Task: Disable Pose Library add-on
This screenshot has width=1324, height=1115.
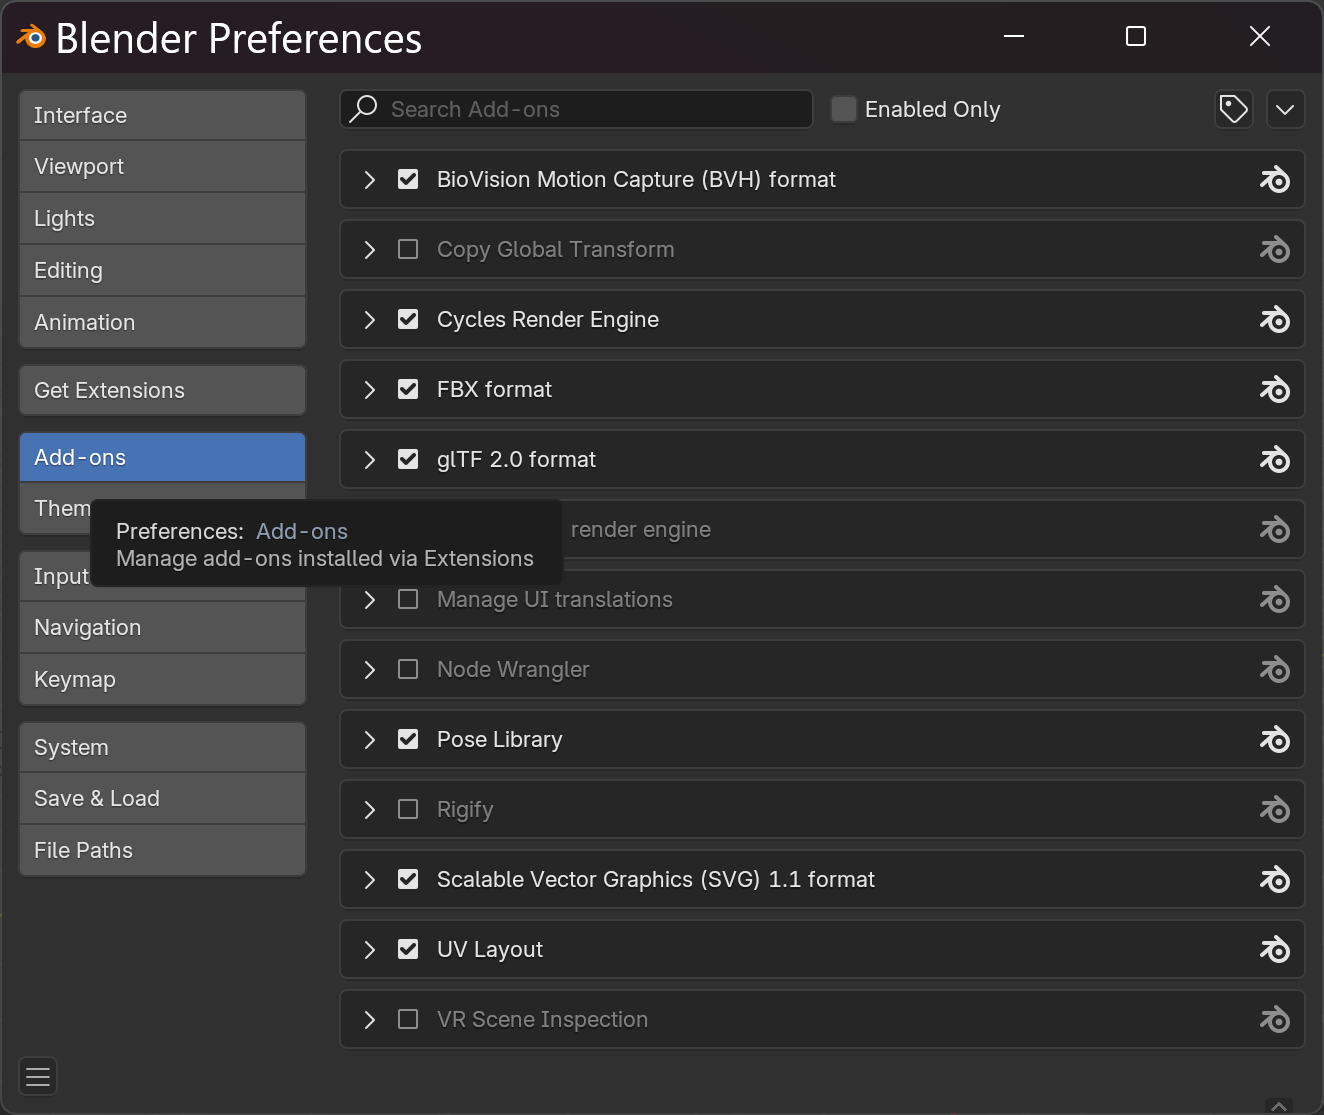Action: (x=408, y=739)
